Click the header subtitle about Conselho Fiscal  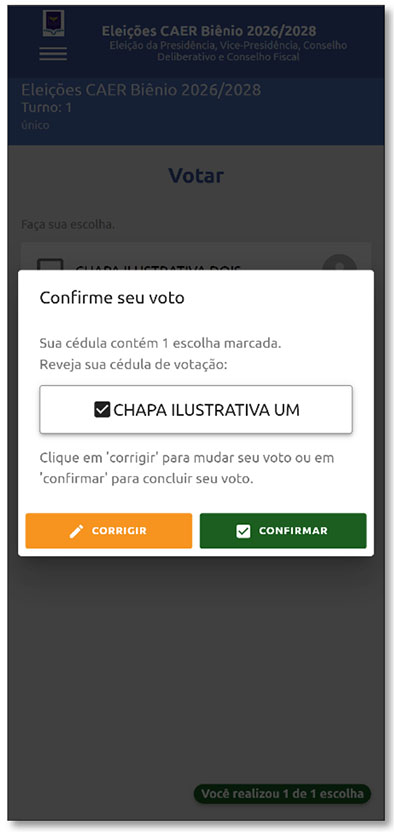(228, 51)
